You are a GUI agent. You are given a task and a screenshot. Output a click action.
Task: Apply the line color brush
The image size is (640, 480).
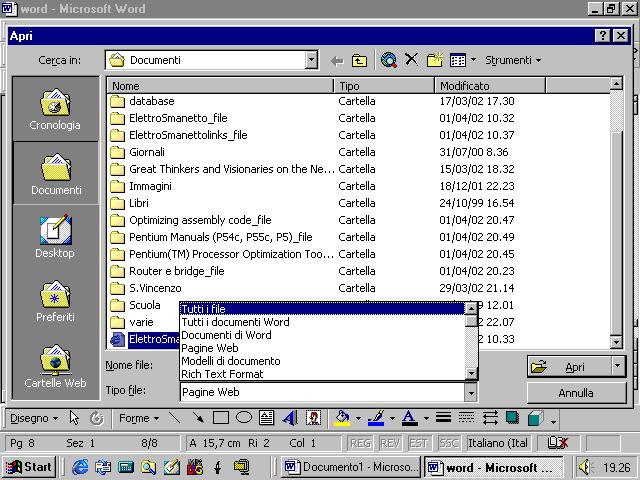click(x=376, y=418)
